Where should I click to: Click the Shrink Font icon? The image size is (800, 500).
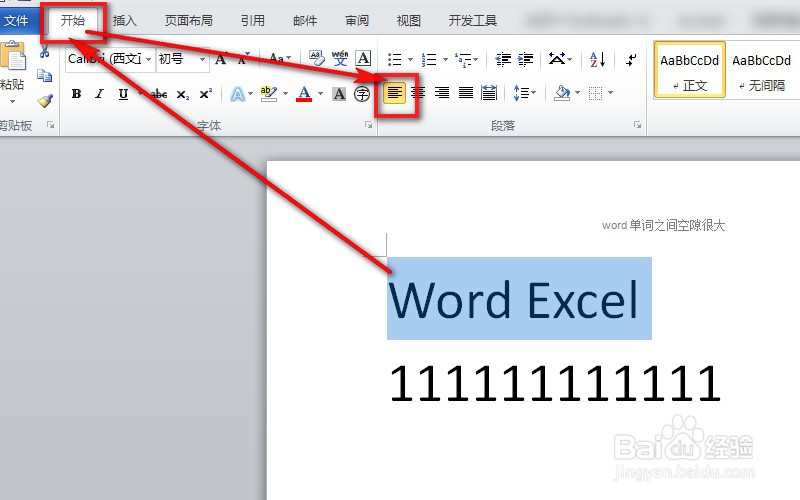(x=244, y=59)
